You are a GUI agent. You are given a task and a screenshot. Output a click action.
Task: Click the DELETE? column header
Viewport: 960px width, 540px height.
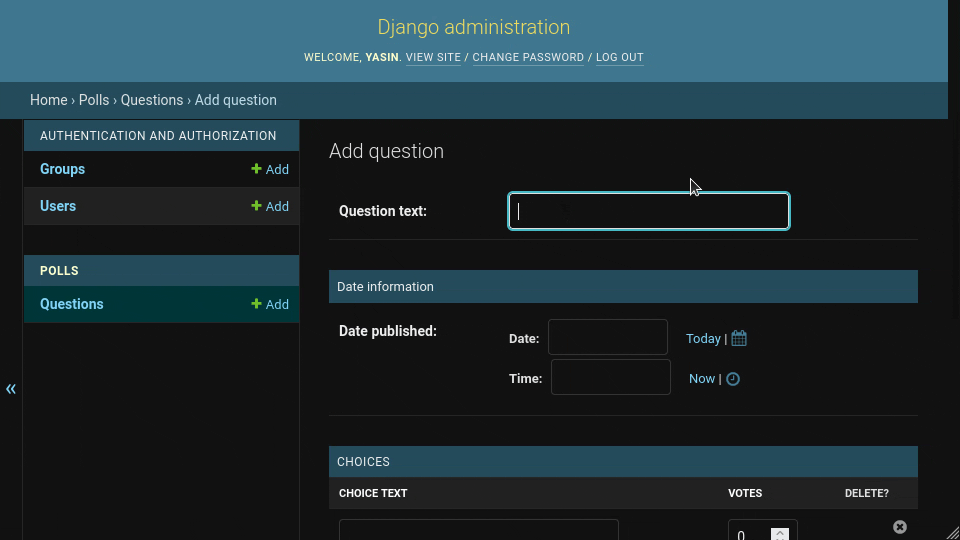coord(867,493)
